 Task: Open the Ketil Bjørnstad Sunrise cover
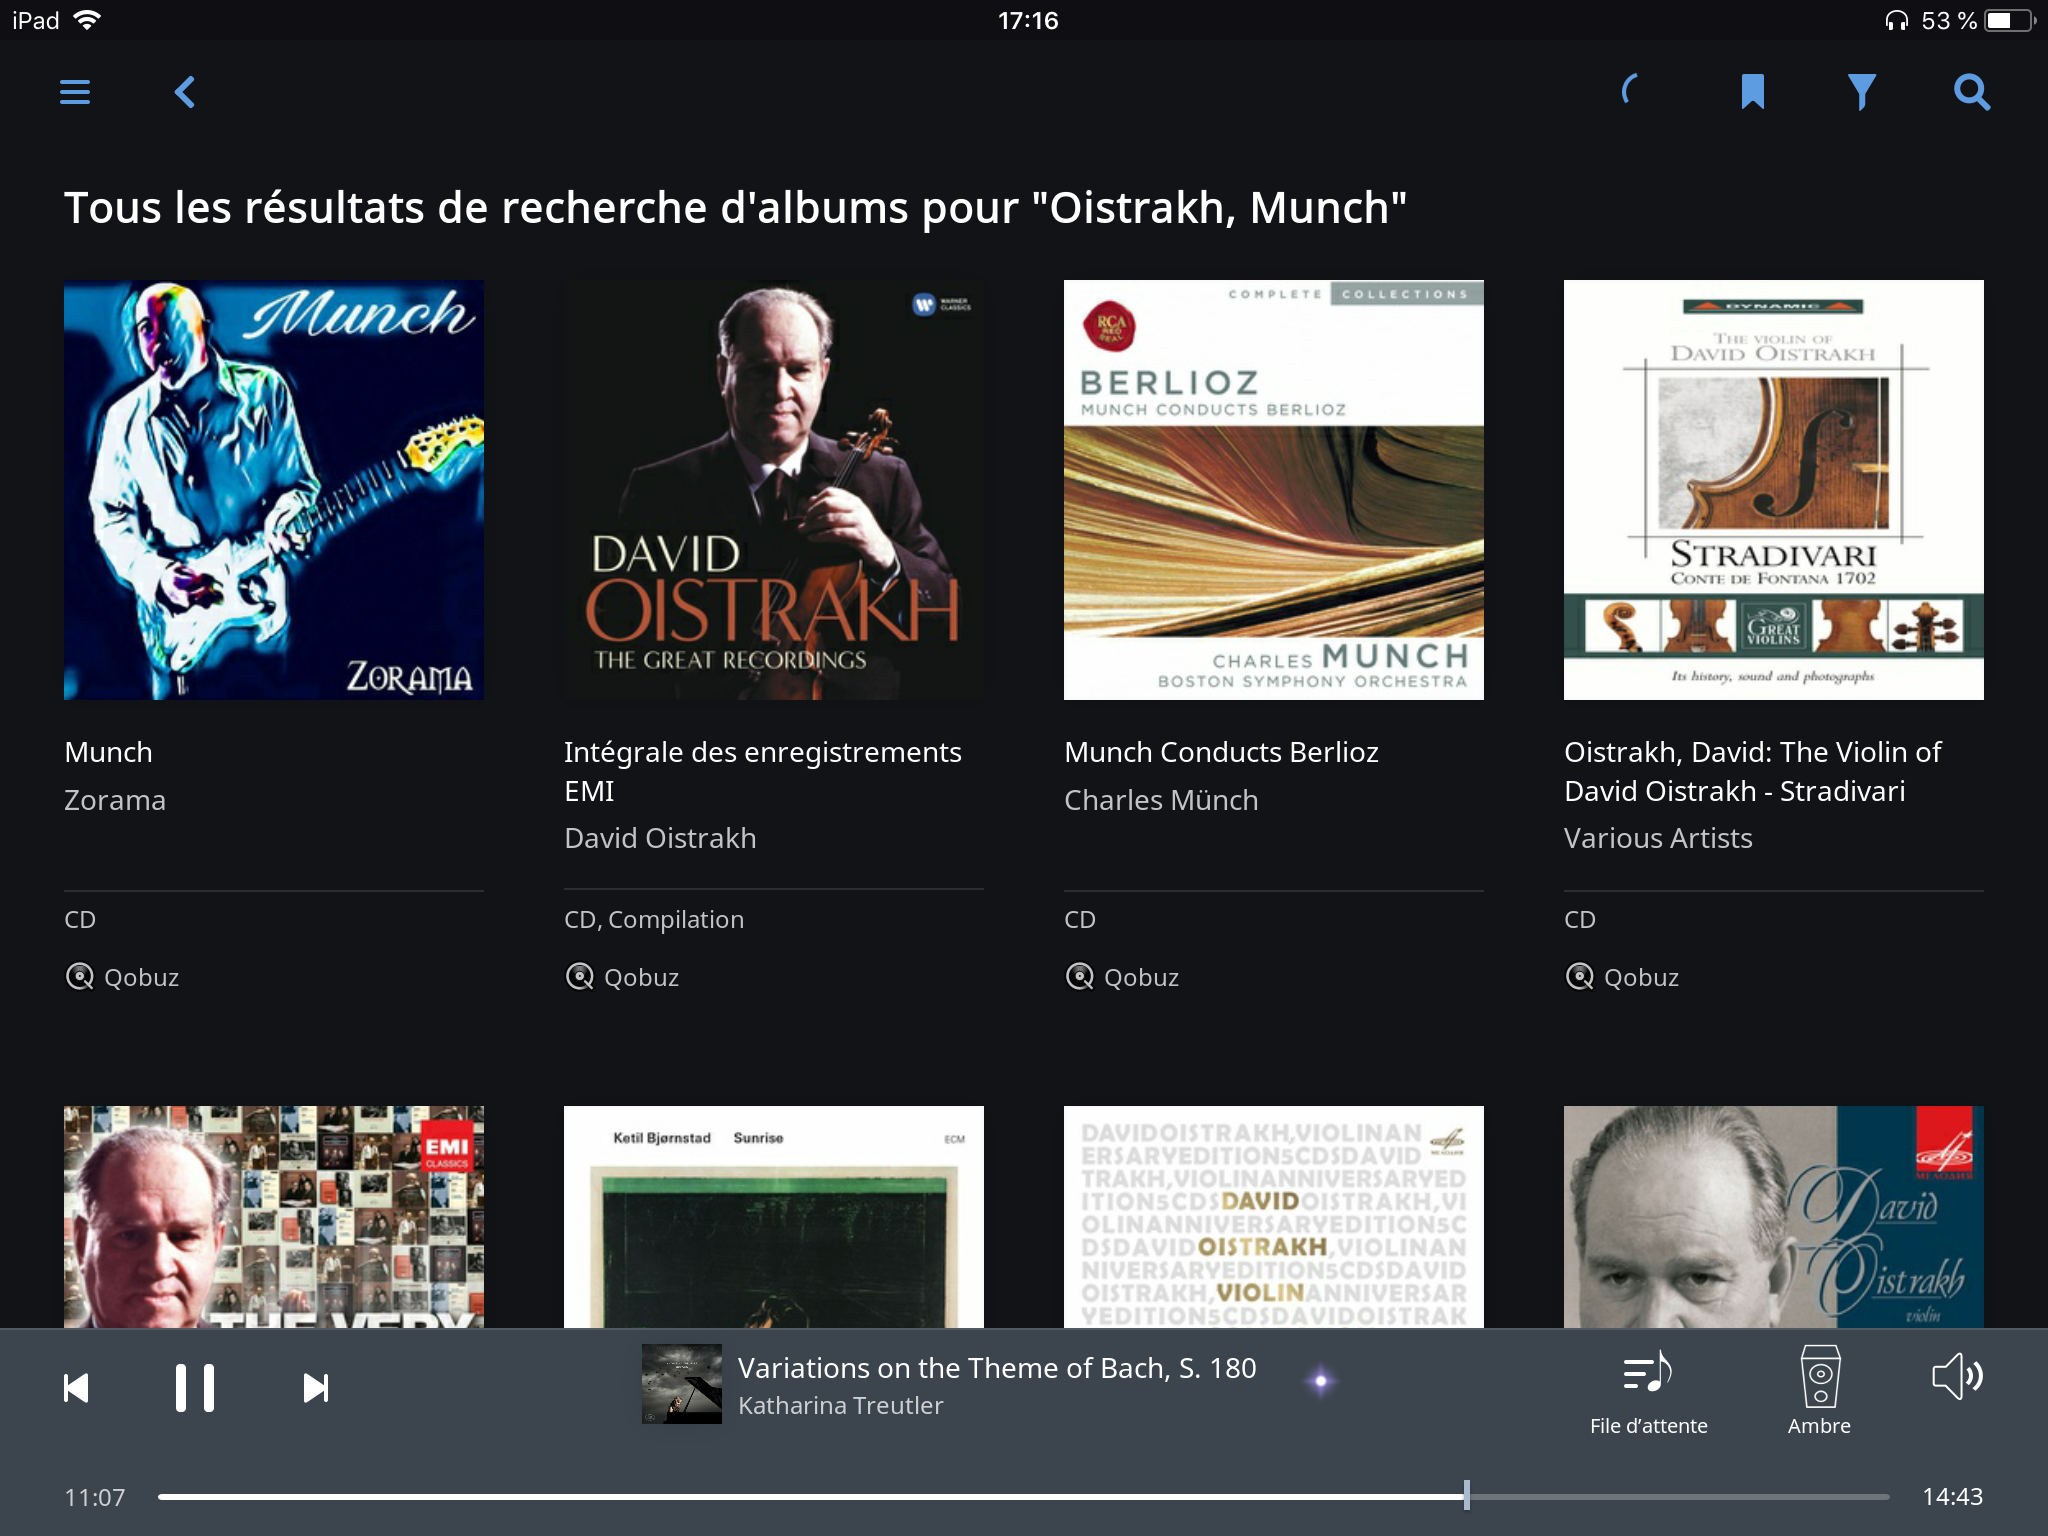774,1217
